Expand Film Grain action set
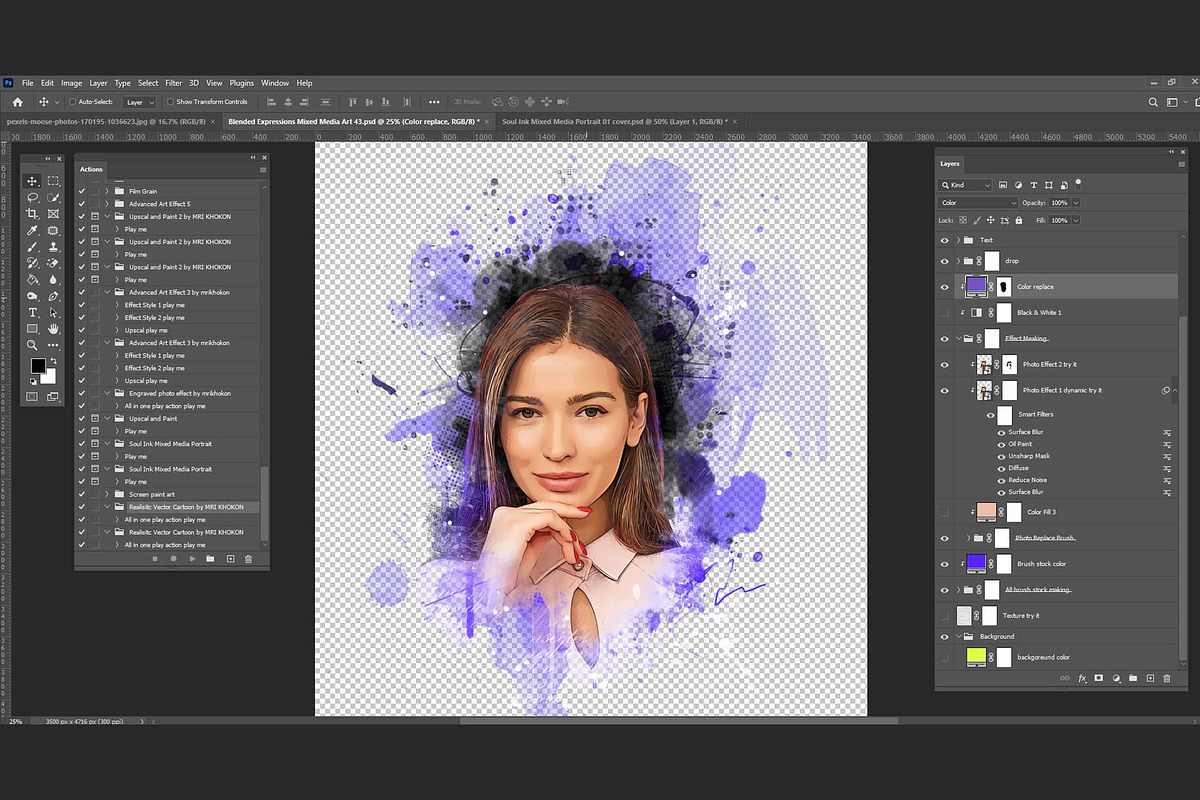 (107, 191)
